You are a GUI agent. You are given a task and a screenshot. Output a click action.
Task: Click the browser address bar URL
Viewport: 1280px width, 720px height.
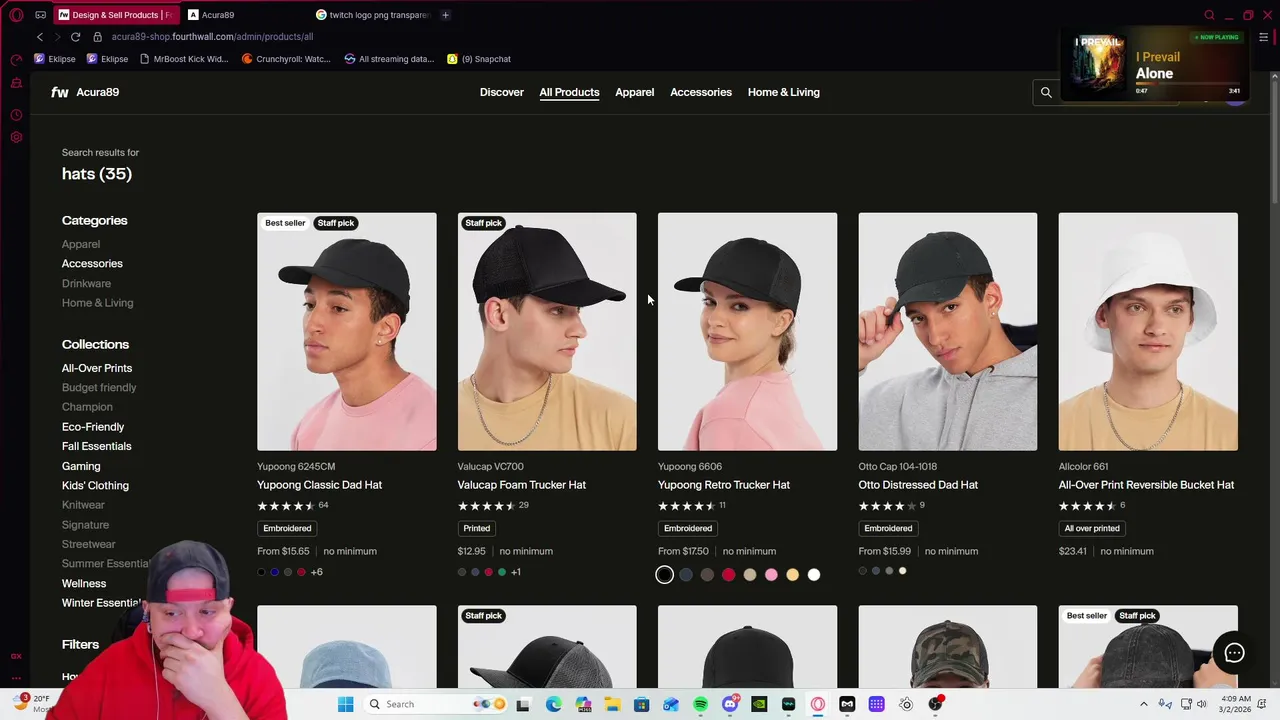pyautogui.click(x=212, y=37)
